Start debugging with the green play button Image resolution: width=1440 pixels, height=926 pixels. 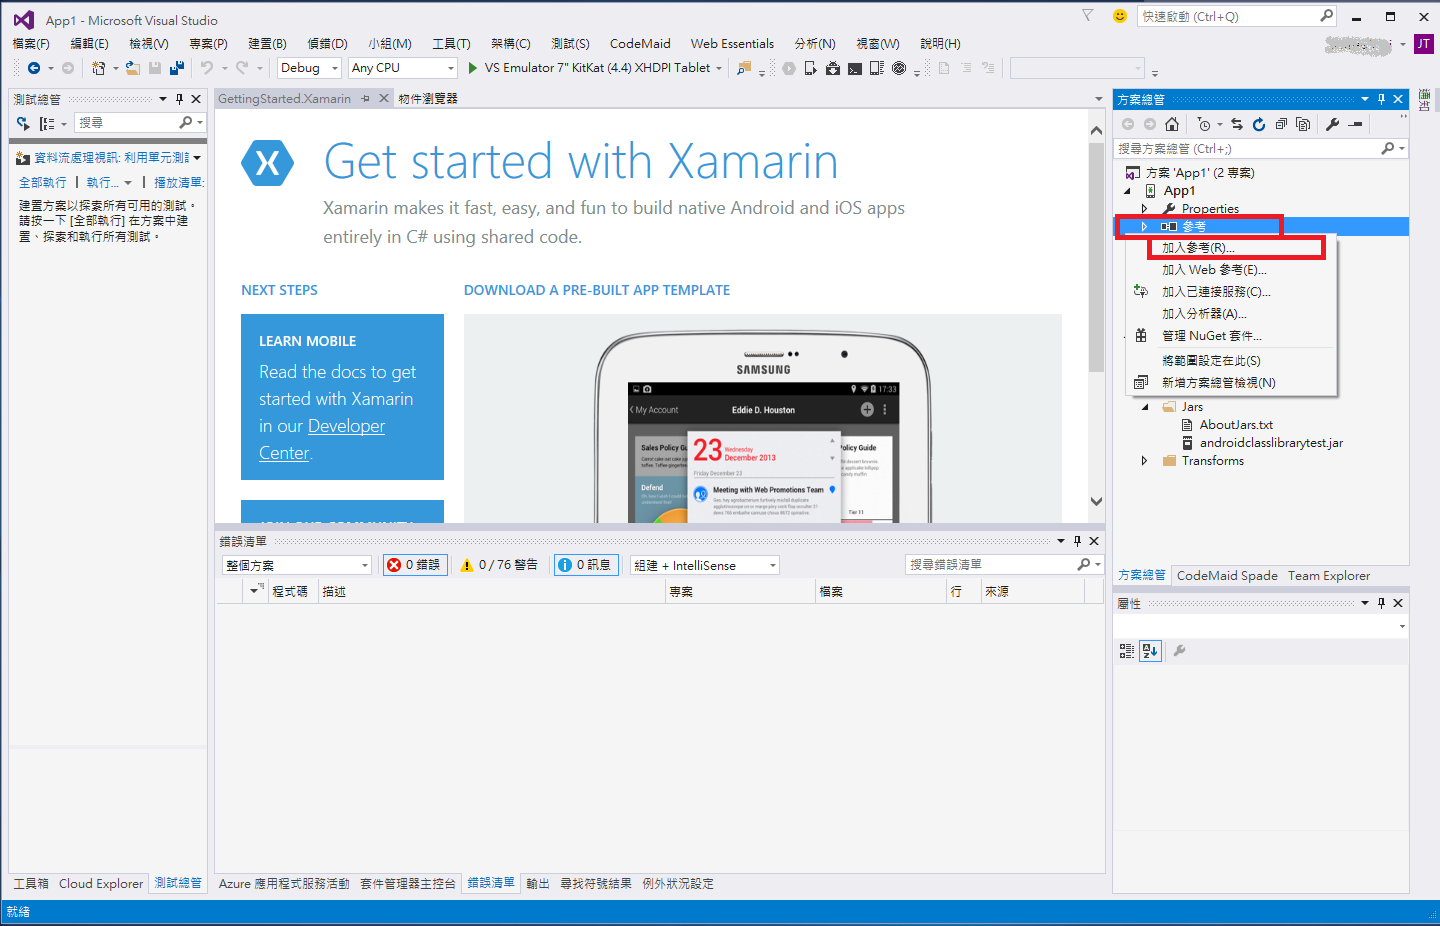coord(473,68)
